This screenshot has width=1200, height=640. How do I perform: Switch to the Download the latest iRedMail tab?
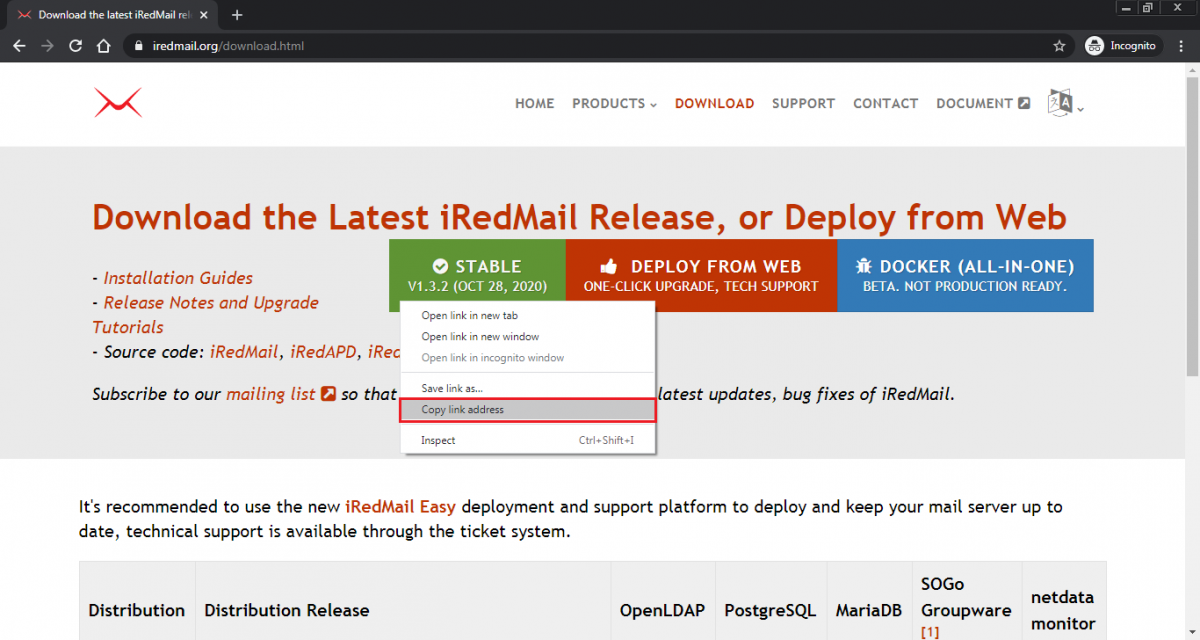tap(110, 15)
